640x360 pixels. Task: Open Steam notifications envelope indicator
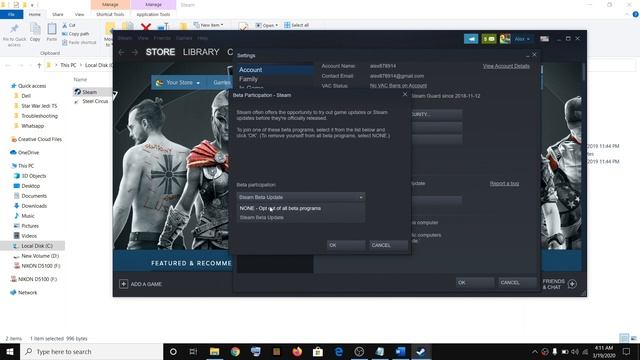(489, 39)
